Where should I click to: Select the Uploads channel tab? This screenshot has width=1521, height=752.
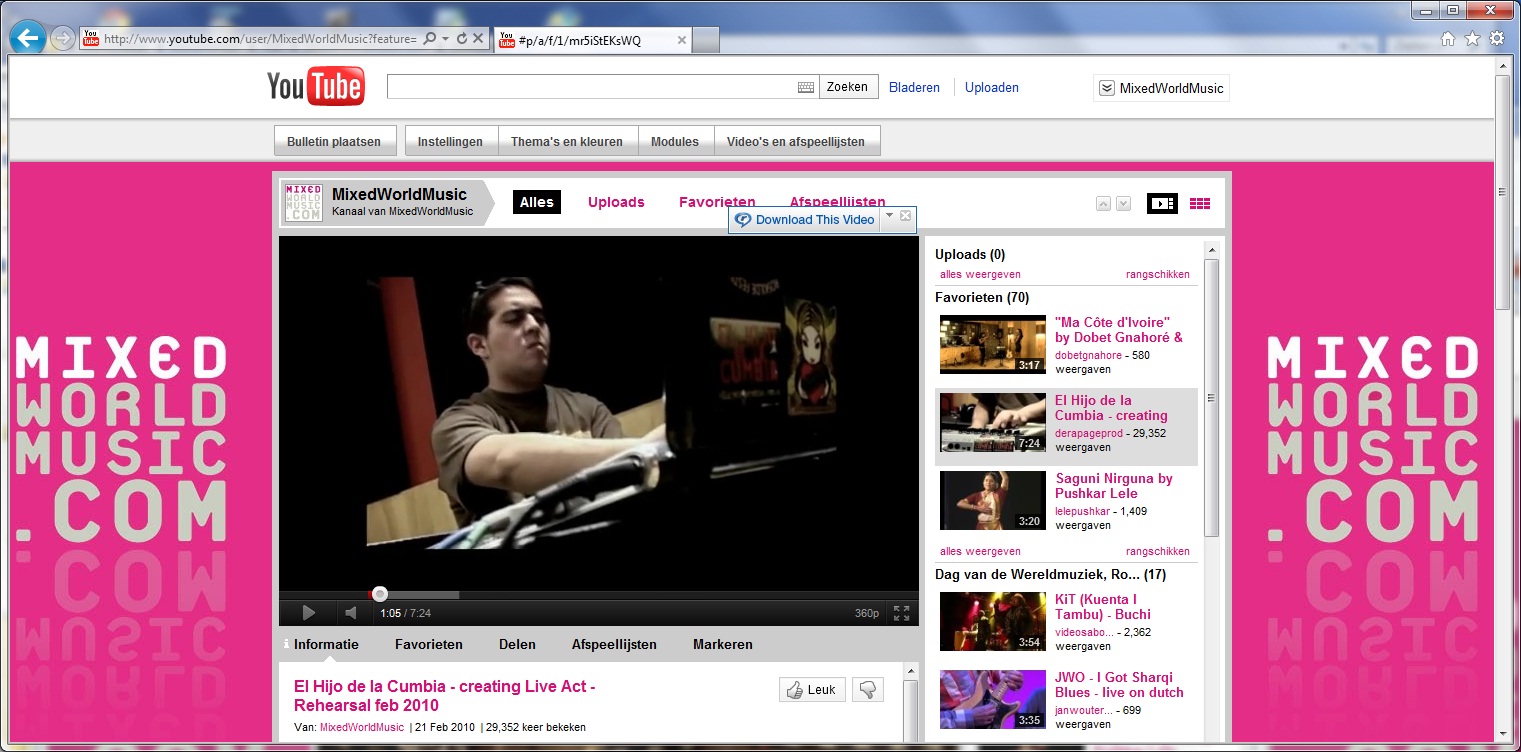(616, 202)
